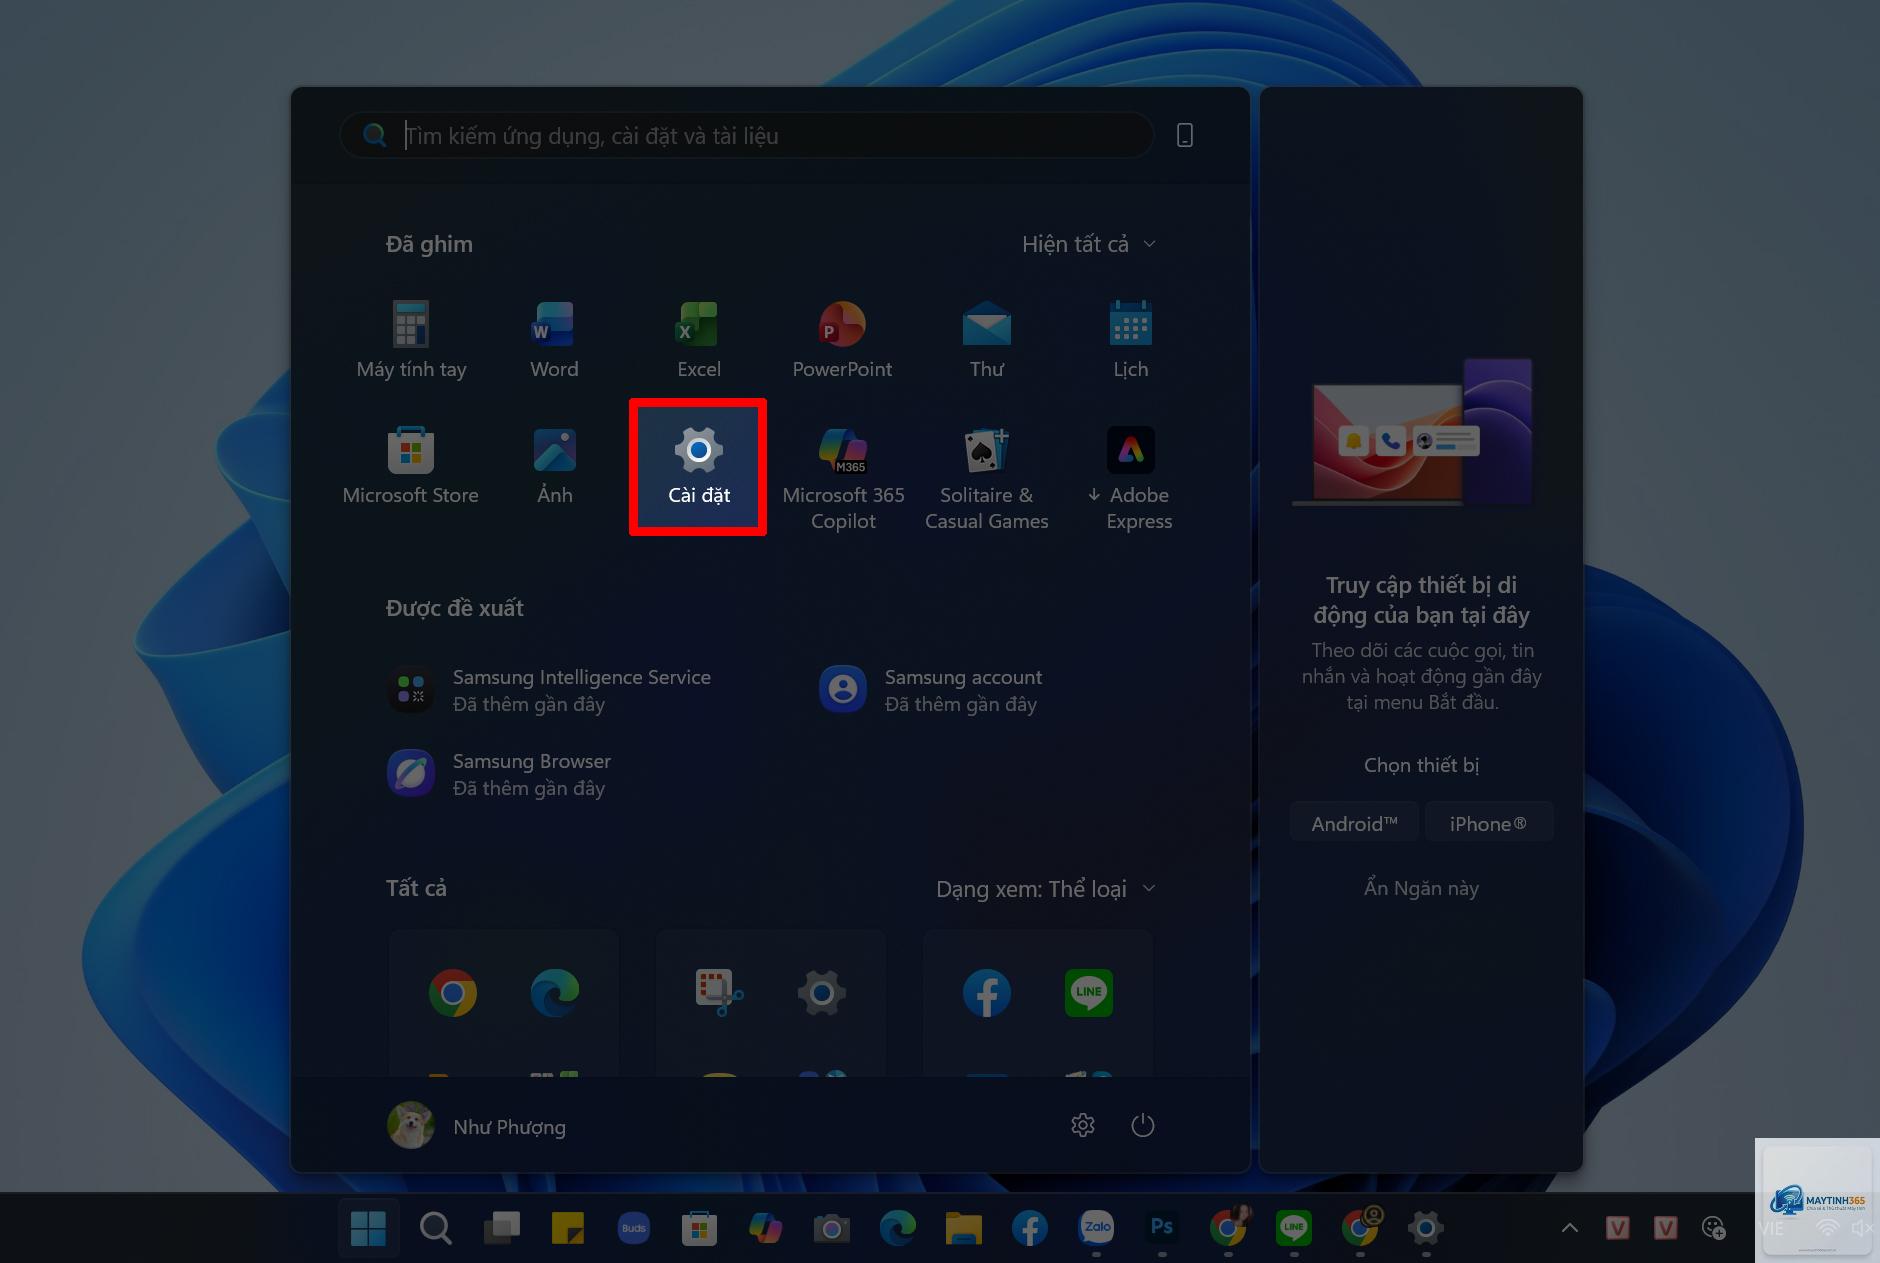Image resolution: width=1880 pixels, height=1263 pixels.
Task: Open the pinned Cài đặt settings app
Action: [698, 467]
